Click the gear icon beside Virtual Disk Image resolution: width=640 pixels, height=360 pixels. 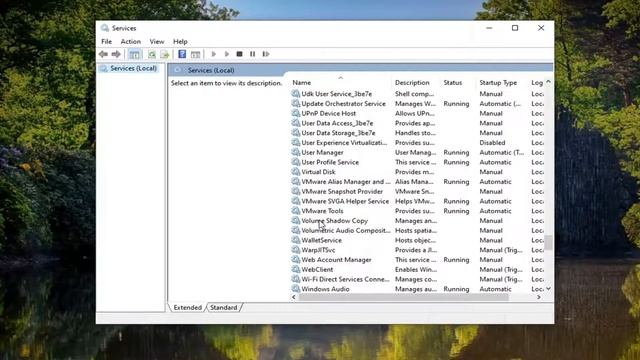coord(296,172)
